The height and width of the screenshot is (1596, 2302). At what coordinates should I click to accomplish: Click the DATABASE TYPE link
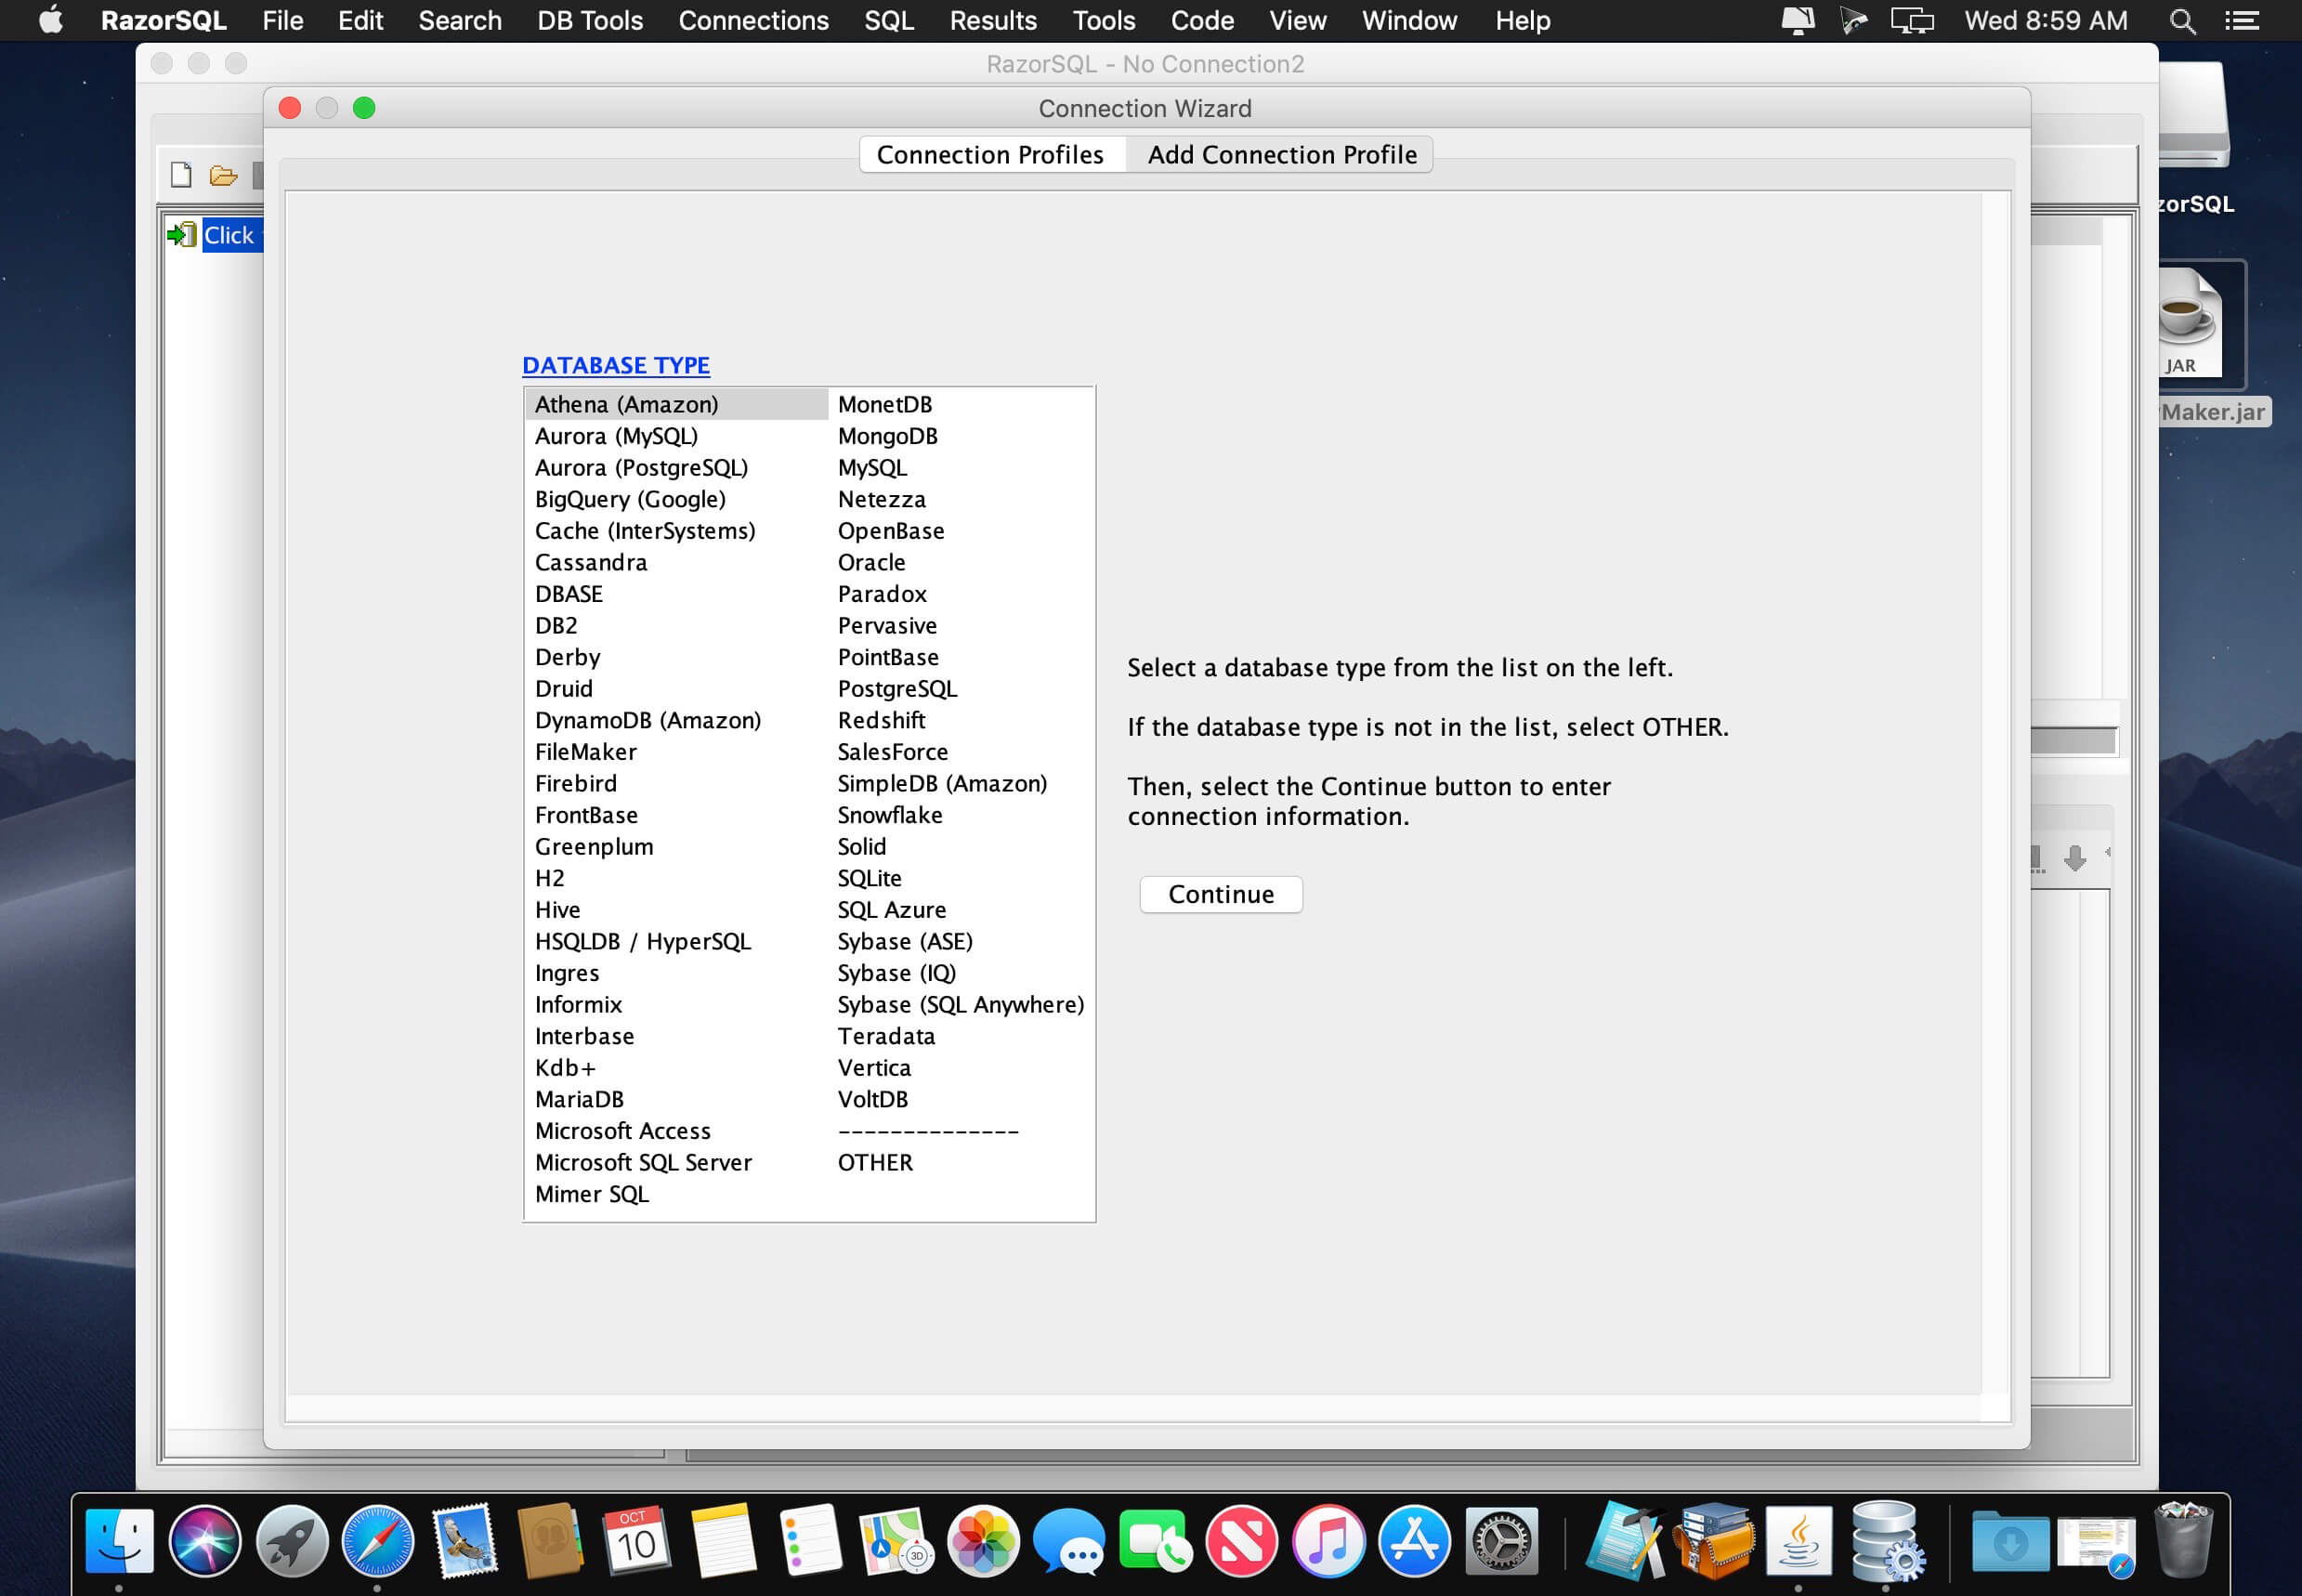click(616, 365)
